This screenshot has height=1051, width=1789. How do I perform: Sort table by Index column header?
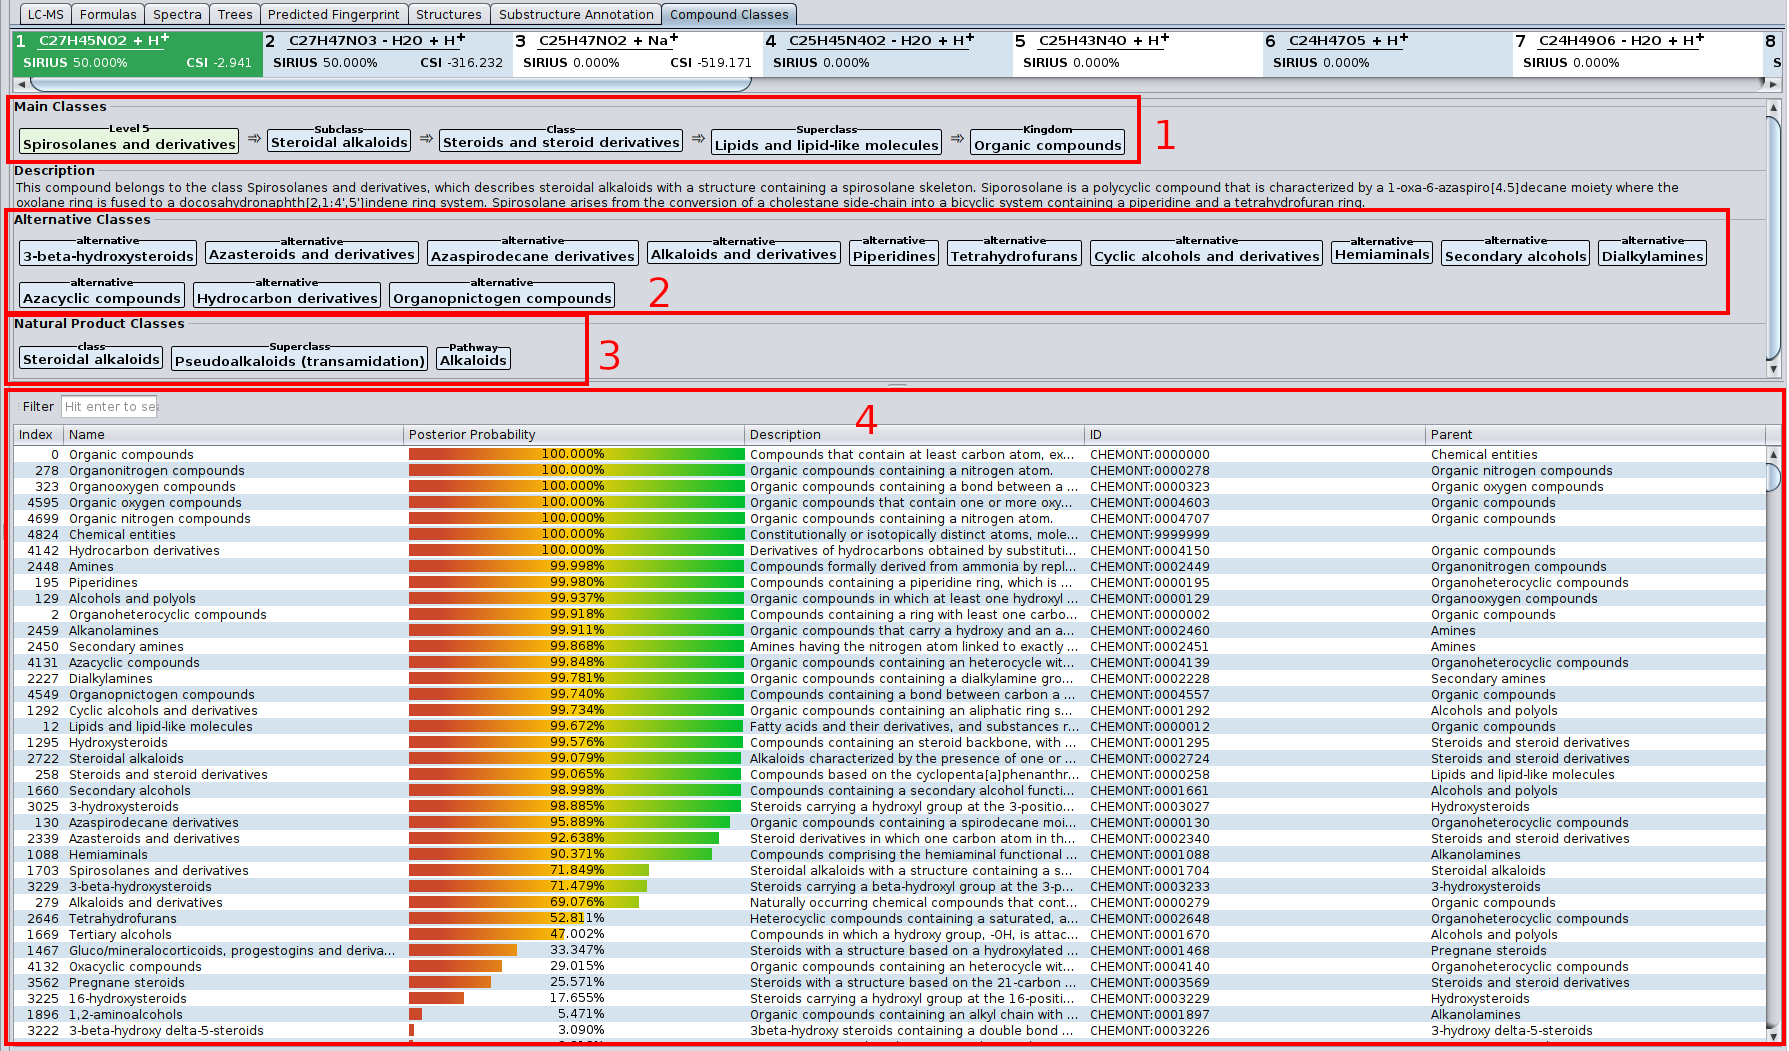[x=37, y=434]
